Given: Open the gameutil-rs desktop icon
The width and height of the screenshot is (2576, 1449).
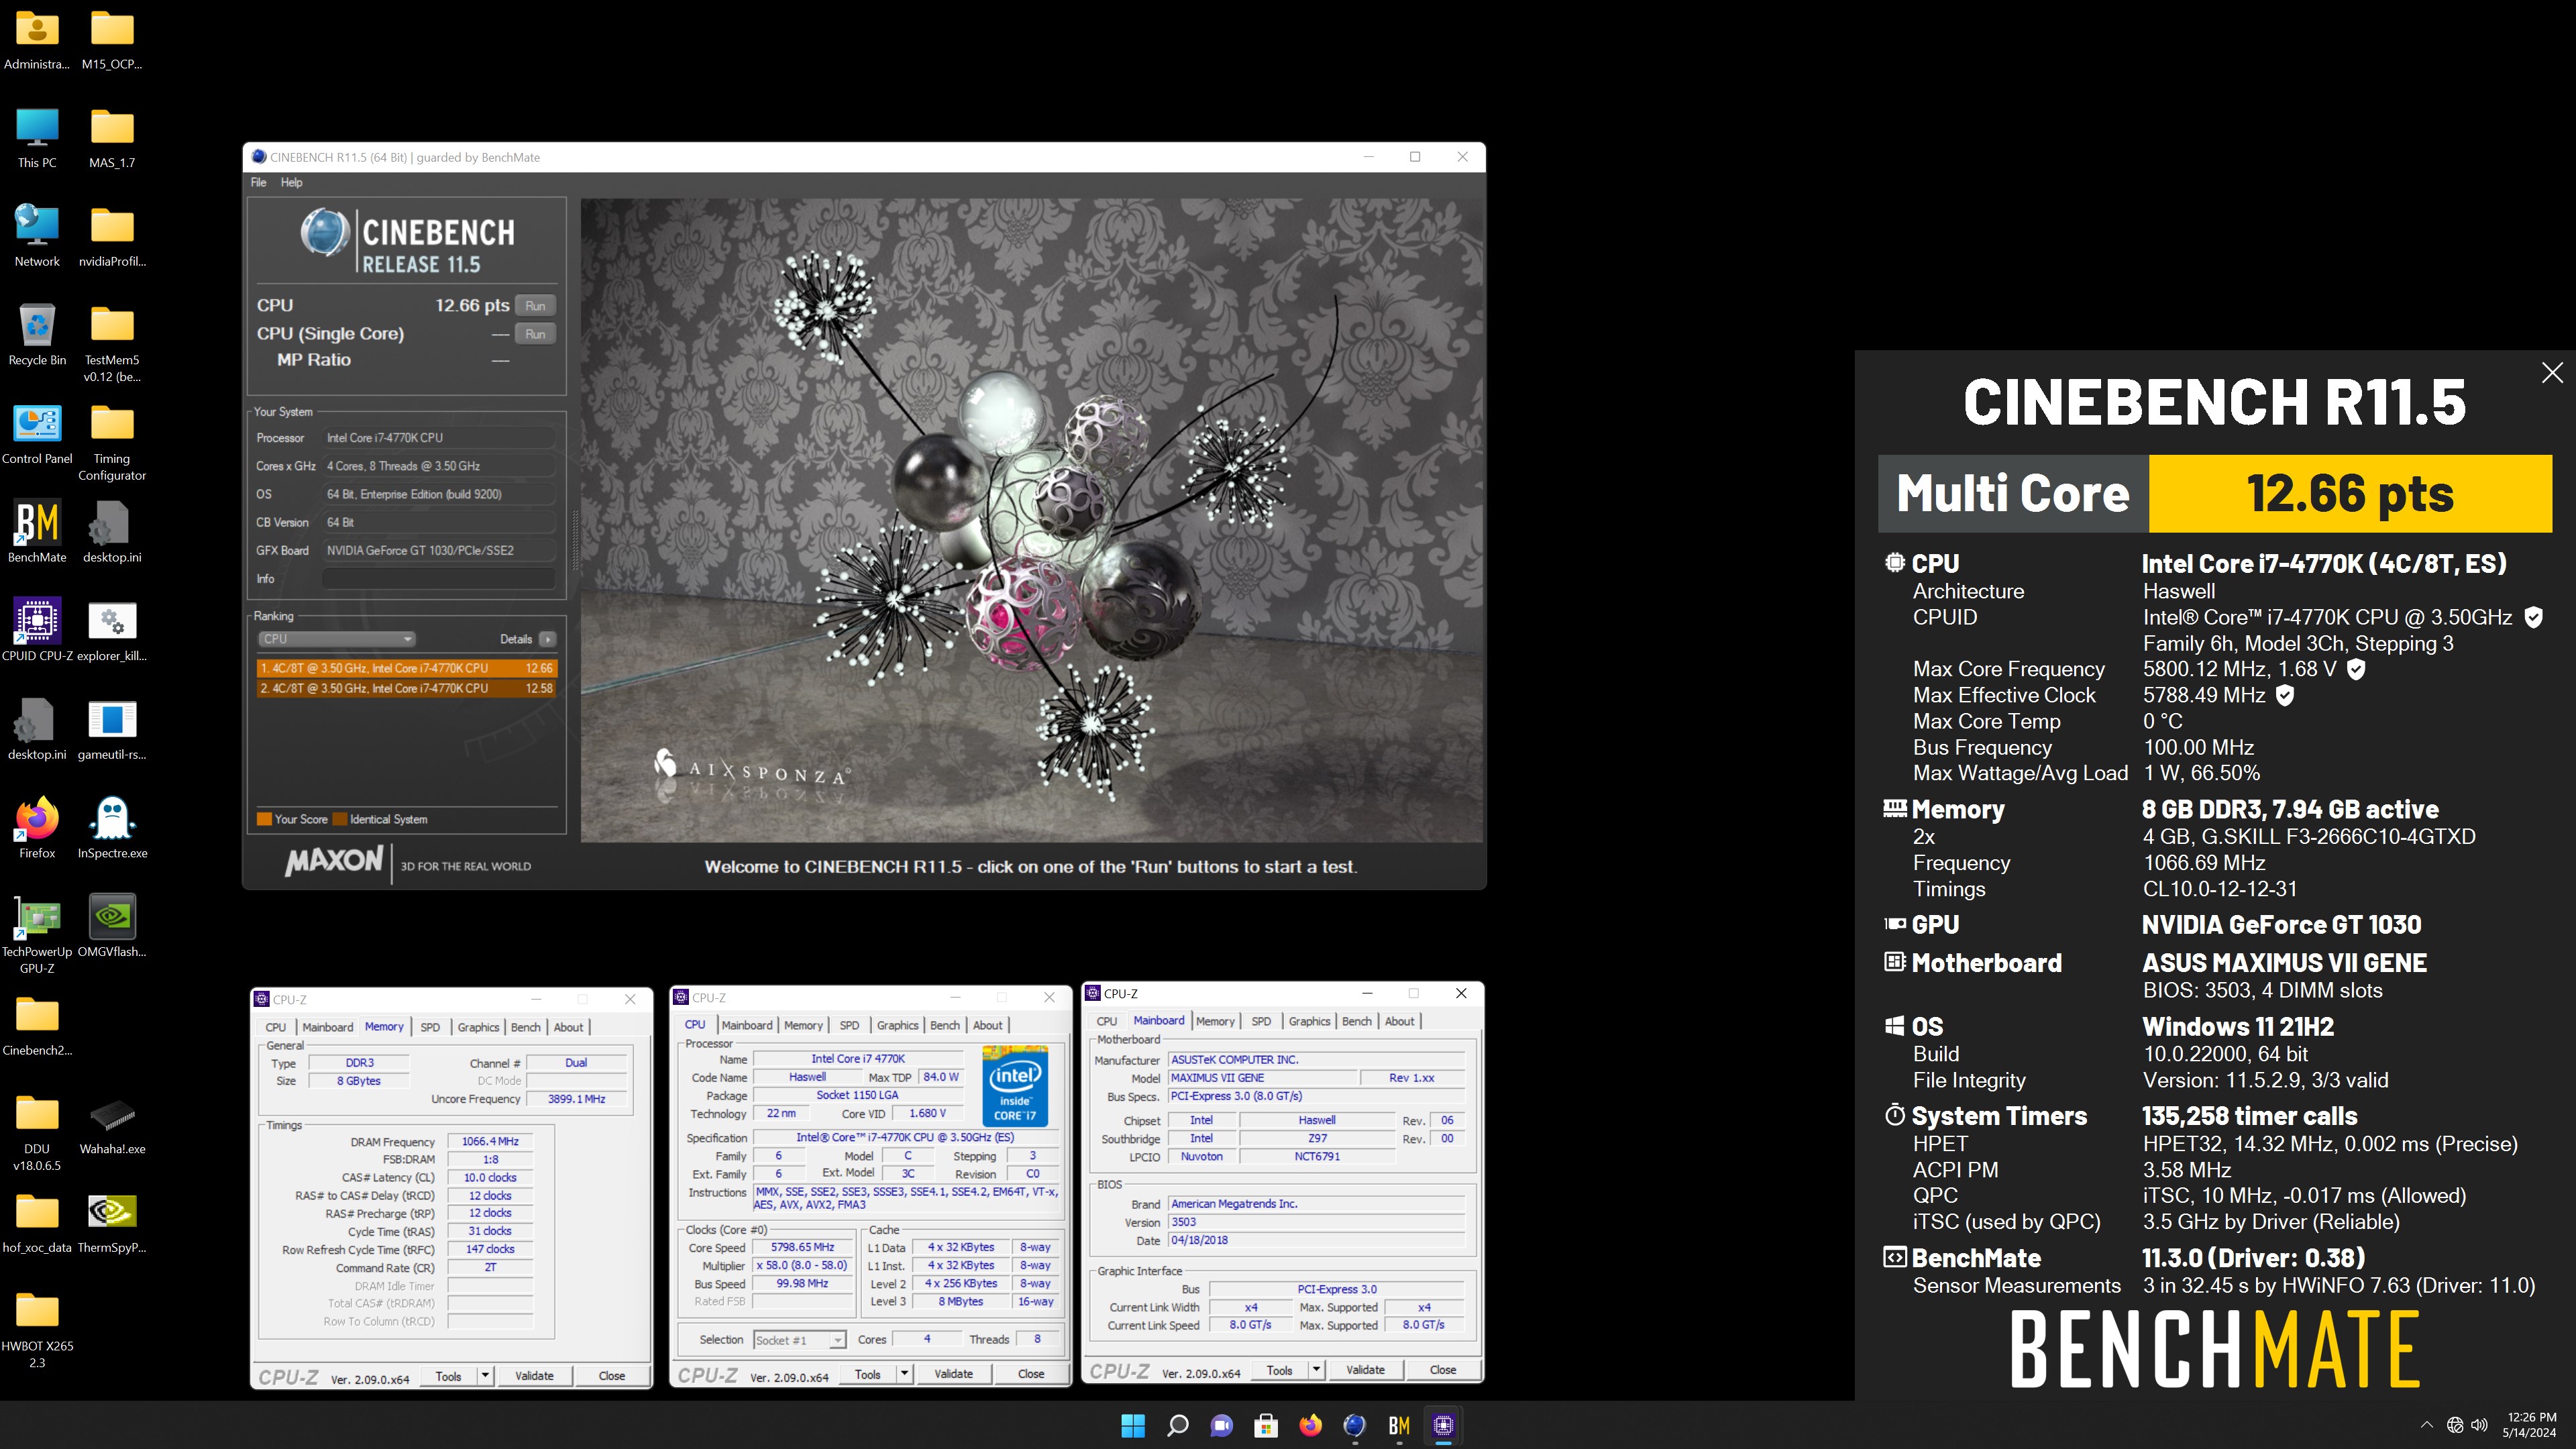Looking at the screenshot, I should coord(112,728).
